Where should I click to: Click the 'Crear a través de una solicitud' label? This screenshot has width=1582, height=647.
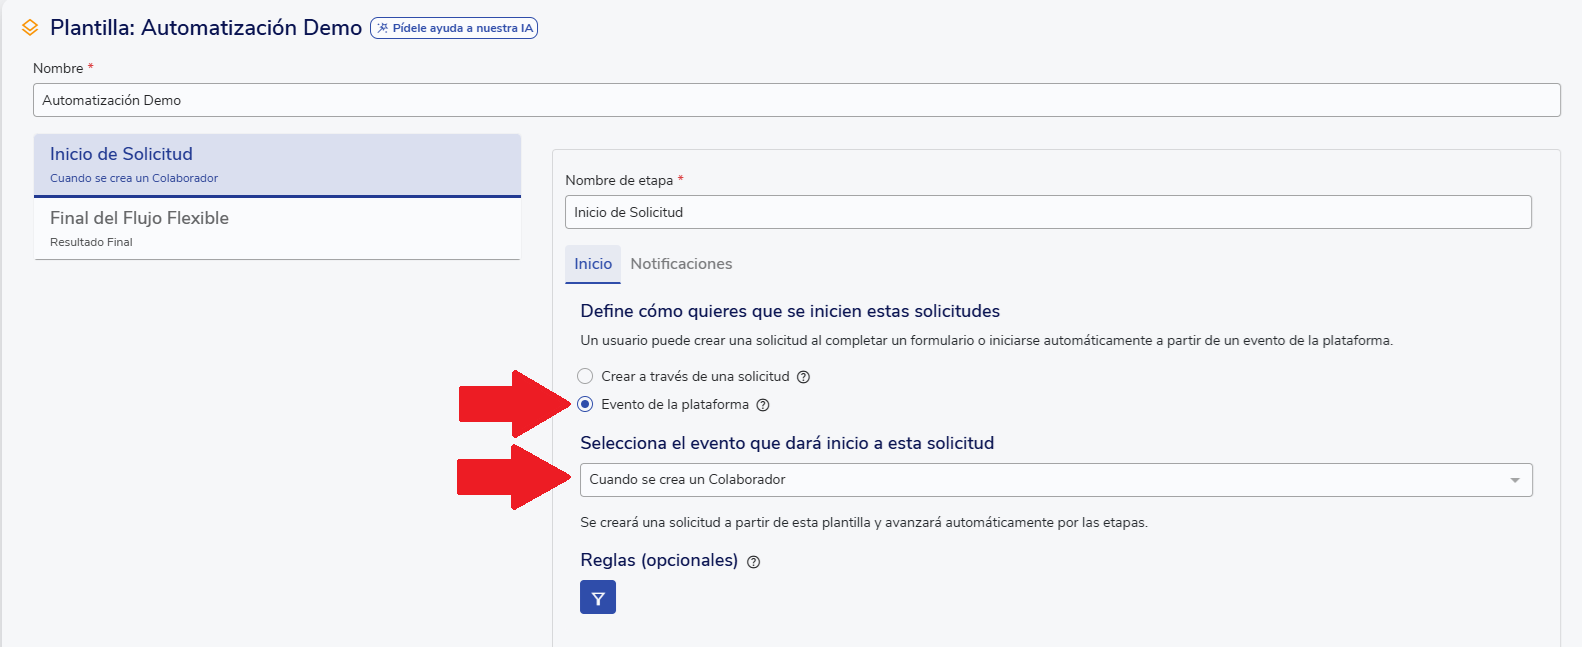[695, 376]
